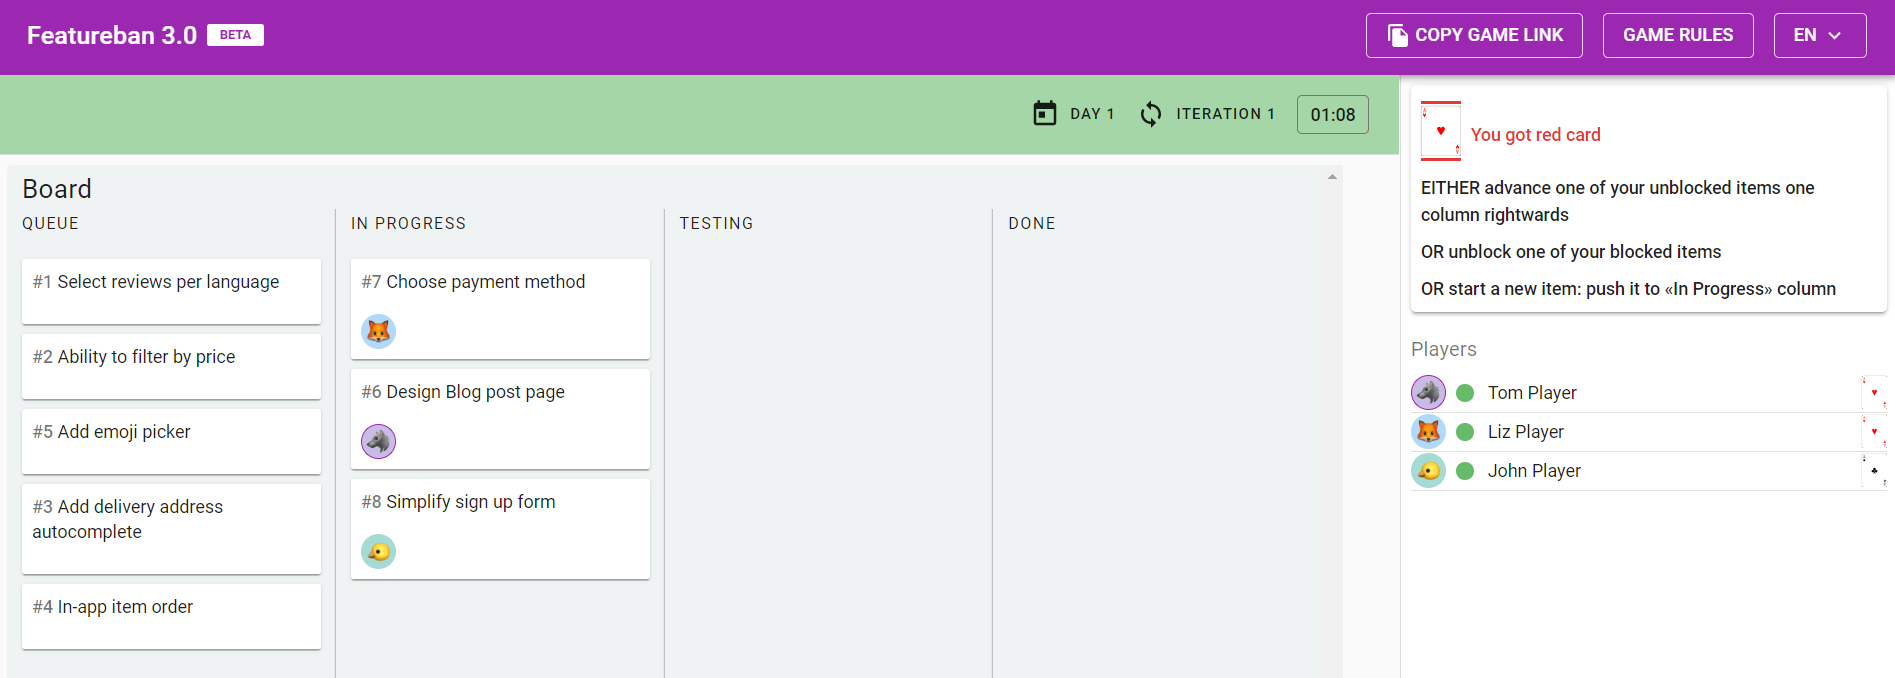Click the Liz Player name
1895x678 pixels.
pyautogui.click(x=1526, y=432)
